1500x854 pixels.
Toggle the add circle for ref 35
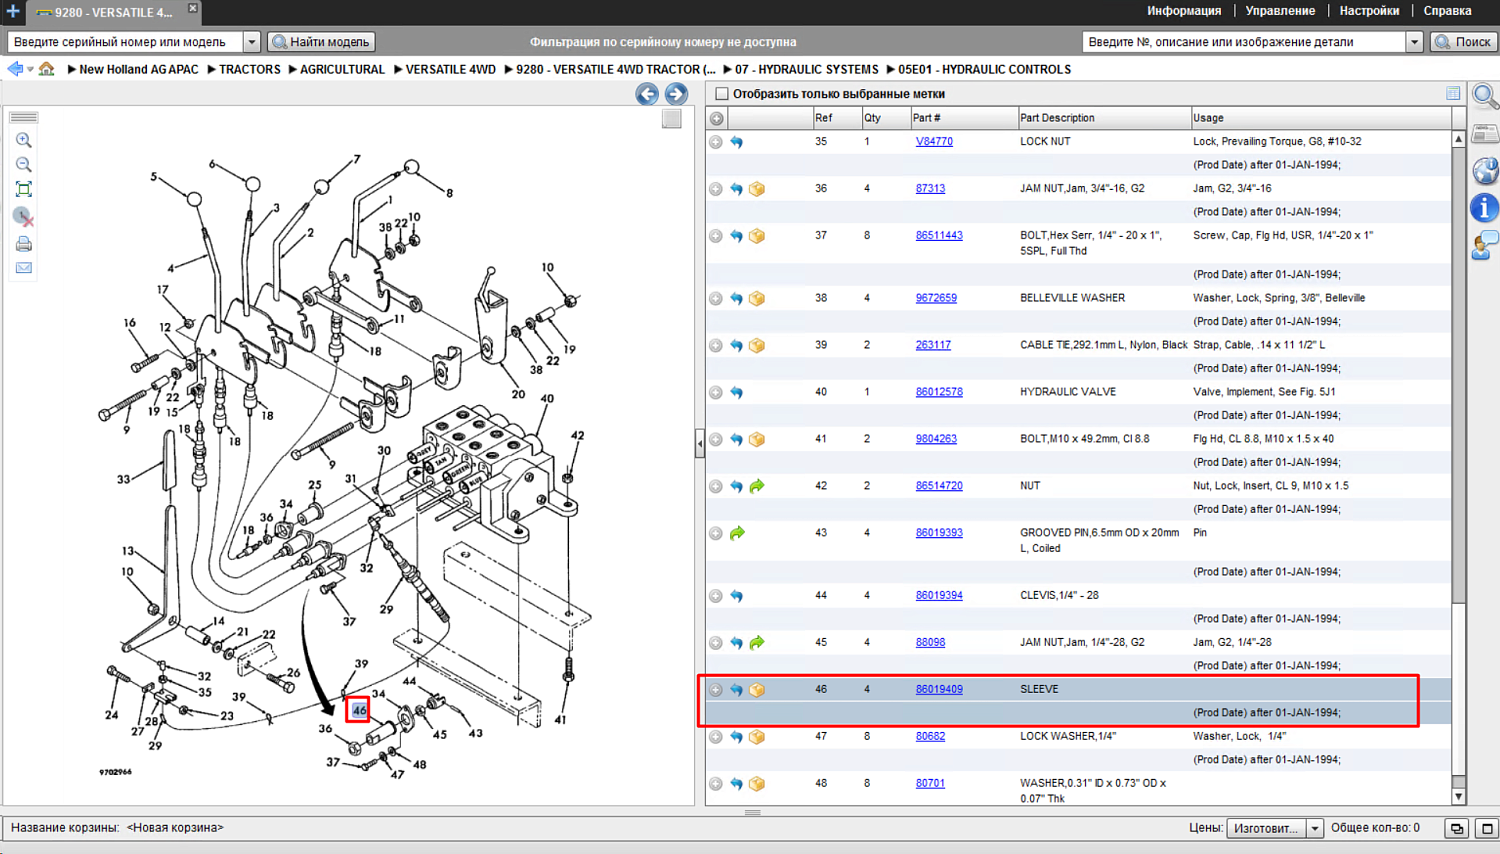point(716,142)
